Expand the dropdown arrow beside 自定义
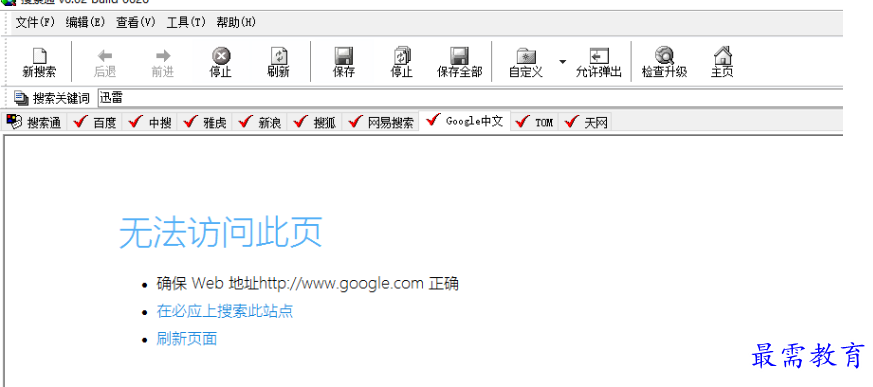This screenshot has width=873, height=387. 562,61
